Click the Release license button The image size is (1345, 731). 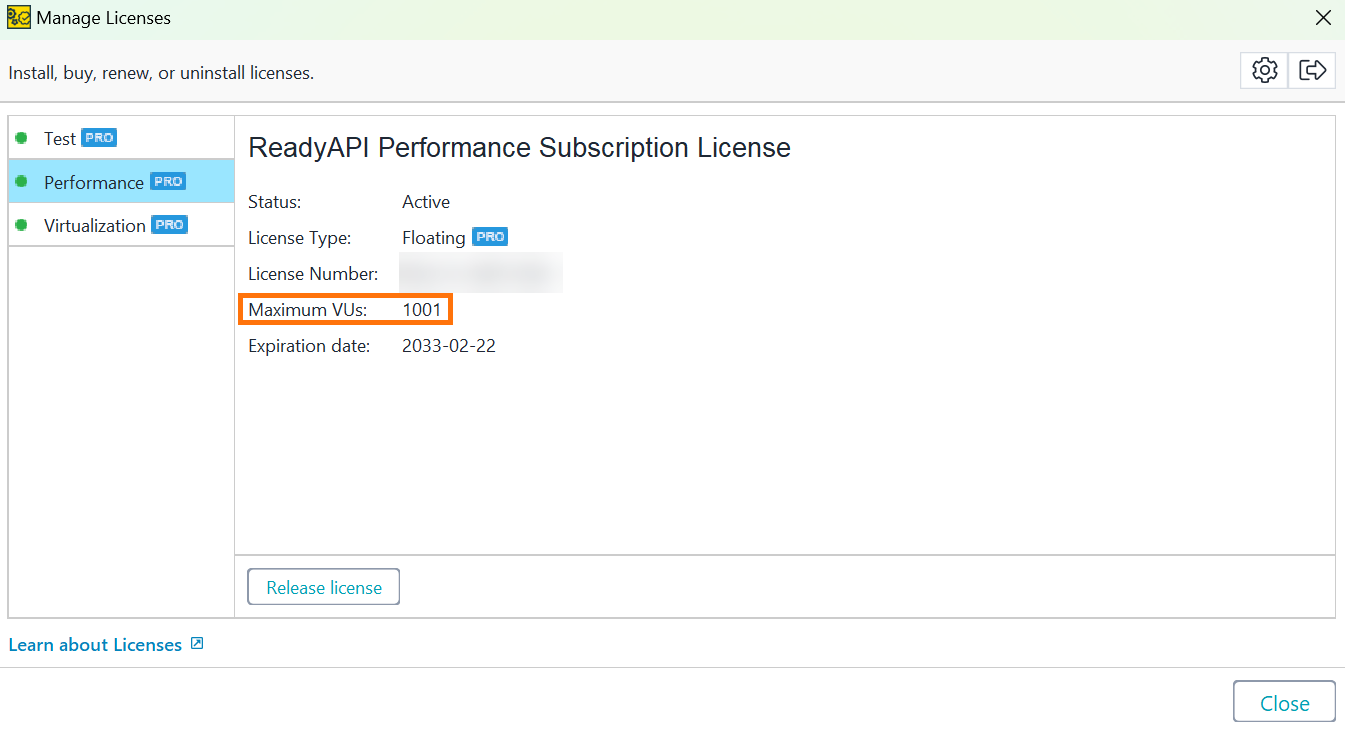323,587
